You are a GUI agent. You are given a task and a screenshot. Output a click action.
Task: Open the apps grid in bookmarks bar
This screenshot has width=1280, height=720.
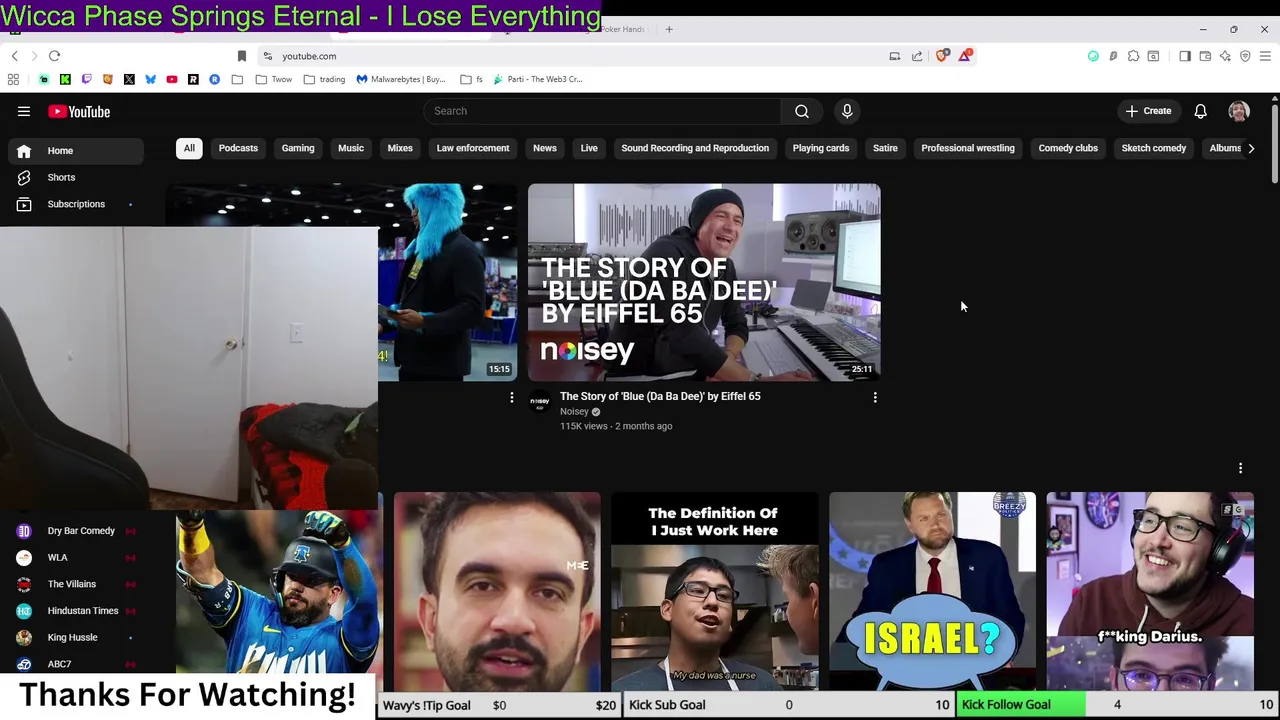click(x=13, y=79)
